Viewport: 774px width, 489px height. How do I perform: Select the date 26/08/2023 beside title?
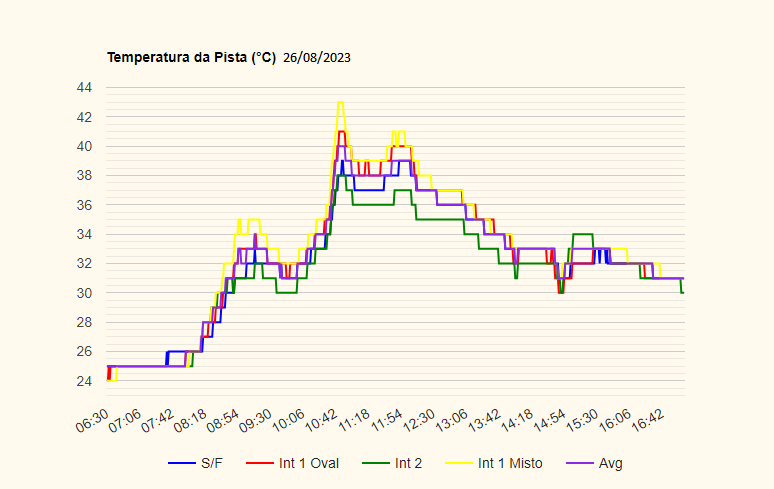tap(317, 58)
